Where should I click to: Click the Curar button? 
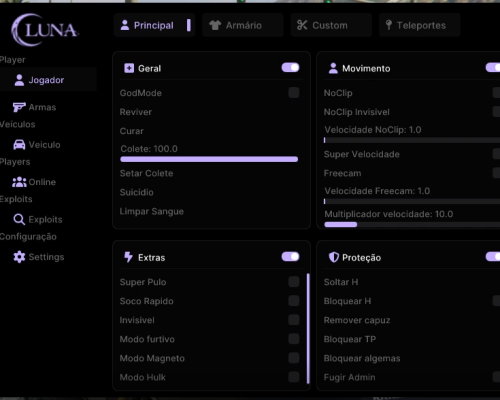point(132,131)
